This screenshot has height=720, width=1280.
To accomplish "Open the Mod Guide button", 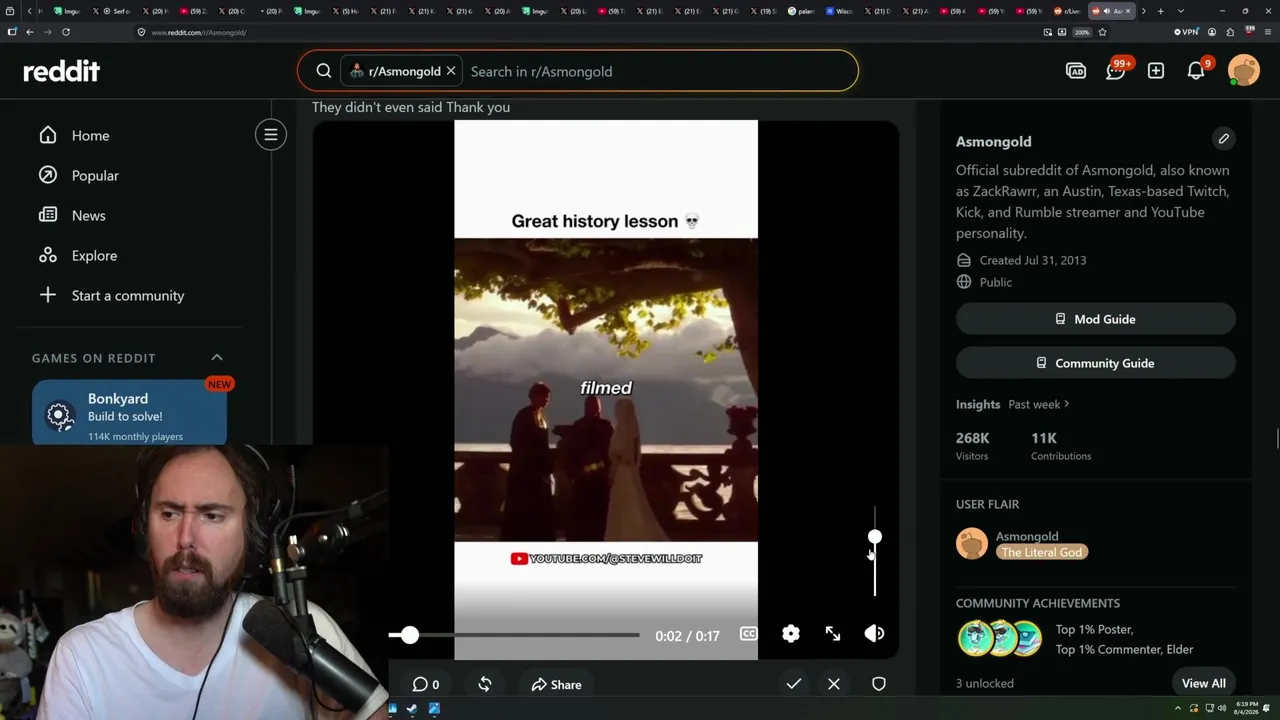I will (1096, 319).
